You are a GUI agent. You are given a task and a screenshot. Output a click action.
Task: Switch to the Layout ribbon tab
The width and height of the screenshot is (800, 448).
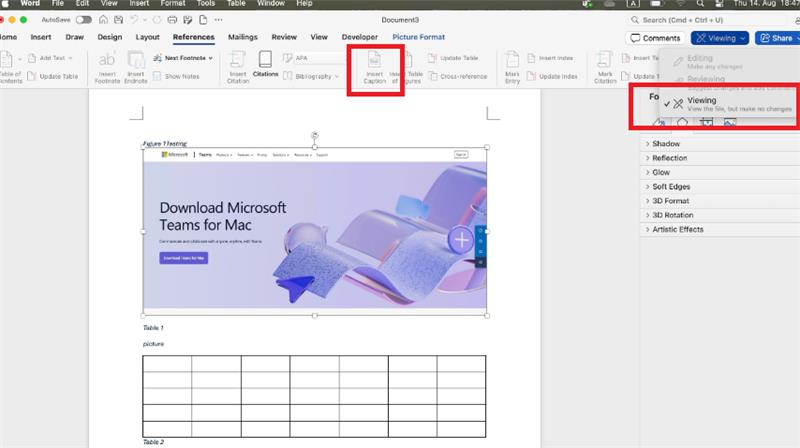[x=147, y=37]
